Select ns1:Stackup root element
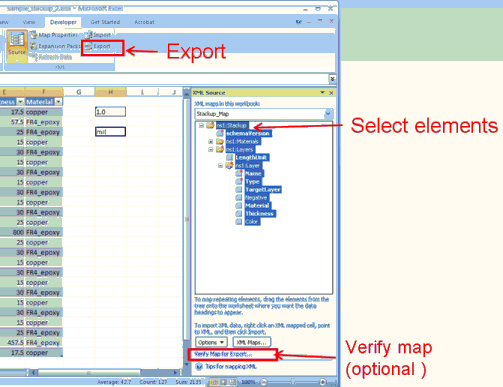Screen dimensions: 503x387 [x=232, y=125]
